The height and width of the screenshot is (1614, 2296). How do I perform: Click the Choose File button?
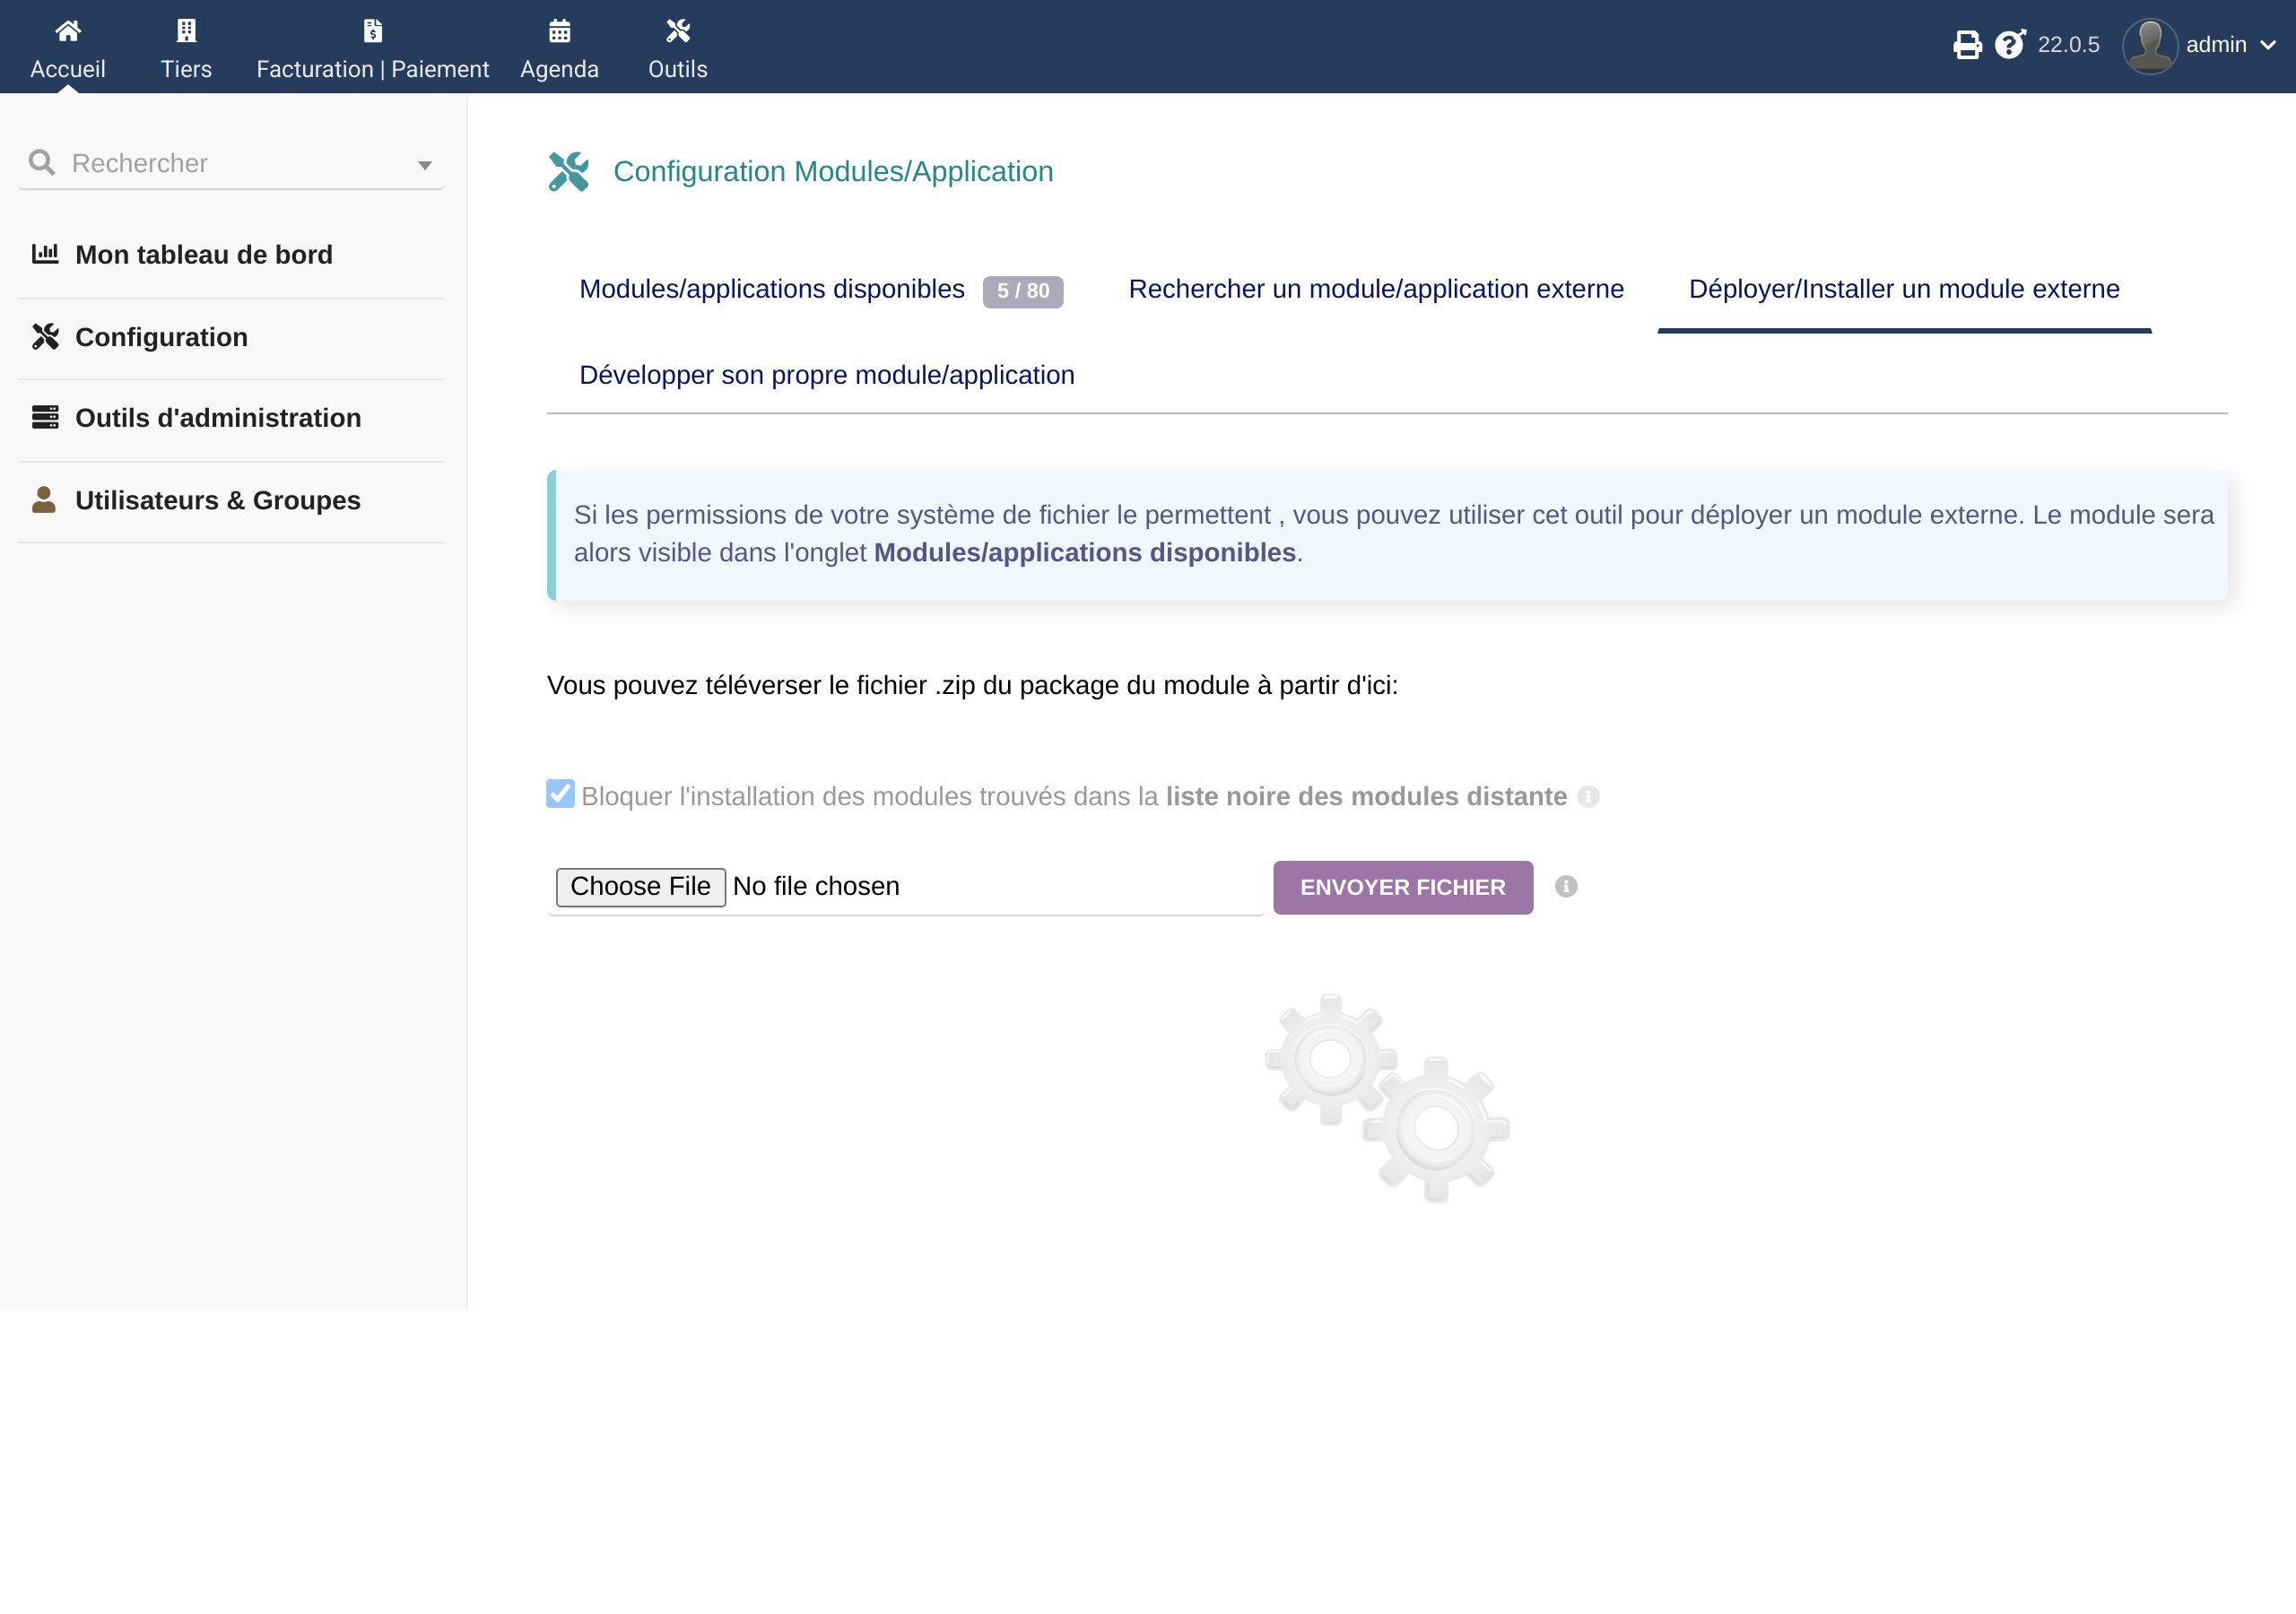click(x=640, y=886)
